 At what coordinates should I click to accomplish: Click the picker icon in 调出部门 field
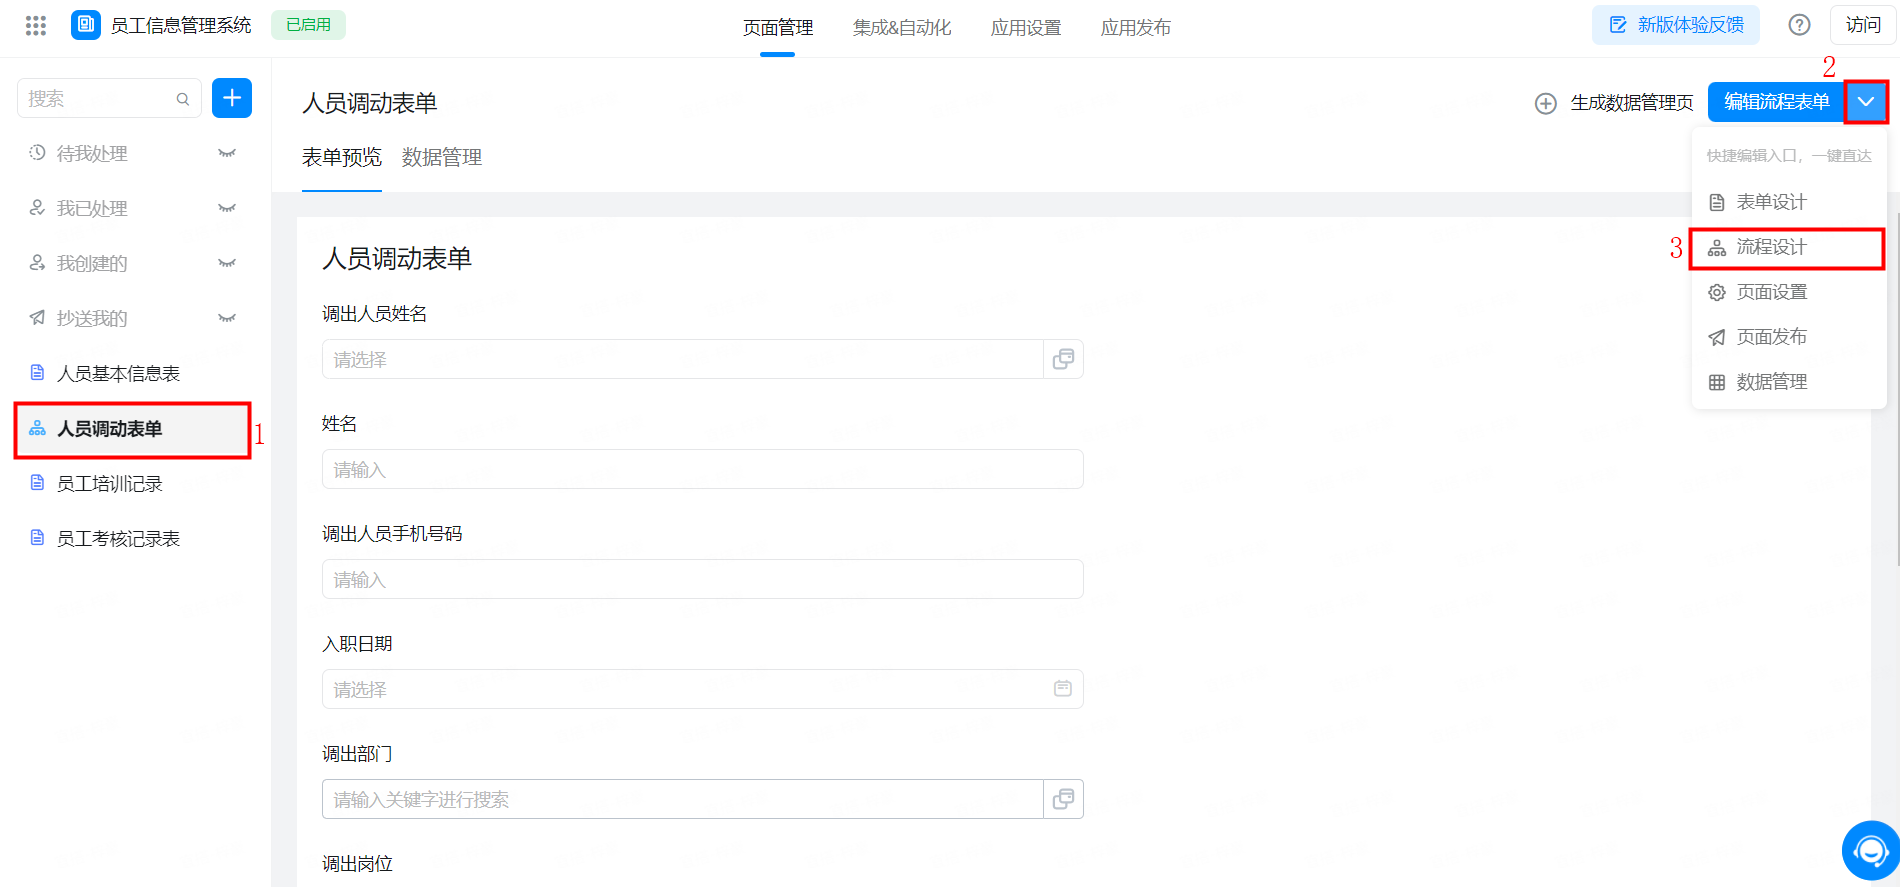click(x=1063, y=799)
